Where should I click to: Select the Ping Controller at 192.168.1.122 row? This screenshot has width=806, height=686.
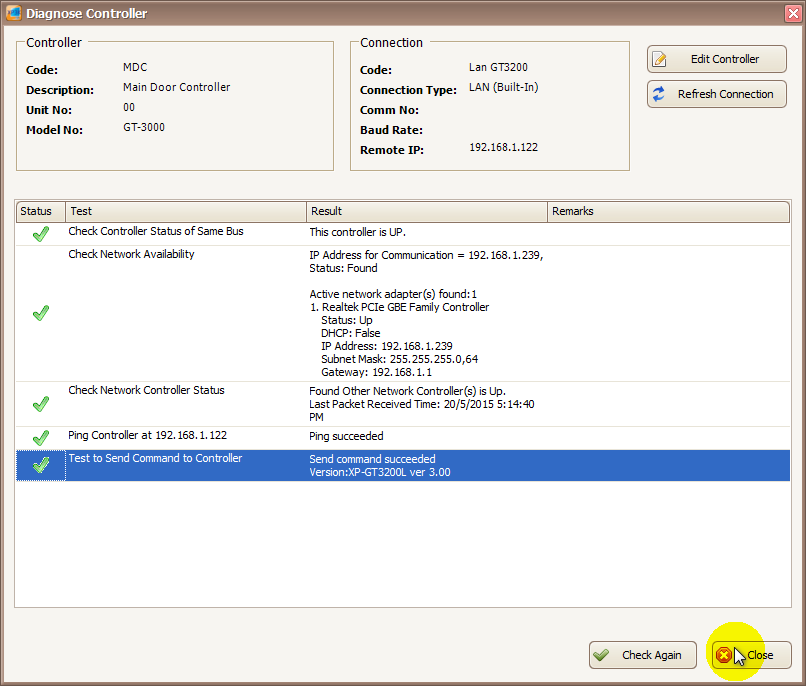coord(147,436)
